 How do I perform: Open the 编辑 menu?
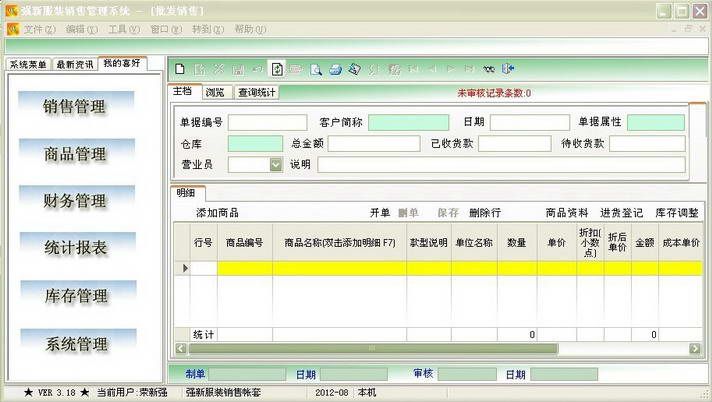click(x=82, y=30)
